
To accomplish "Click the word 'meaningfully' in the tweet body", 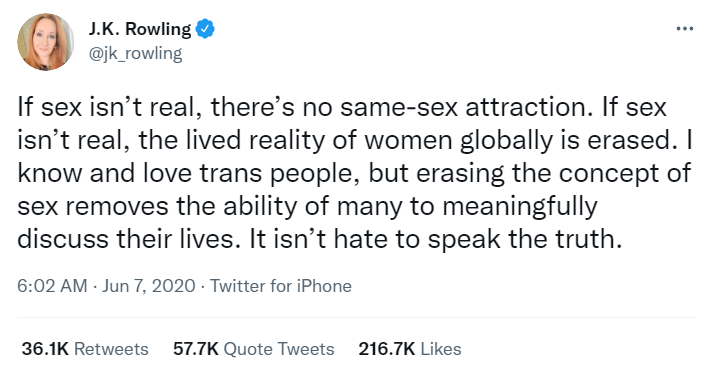I will click(520, 207).
